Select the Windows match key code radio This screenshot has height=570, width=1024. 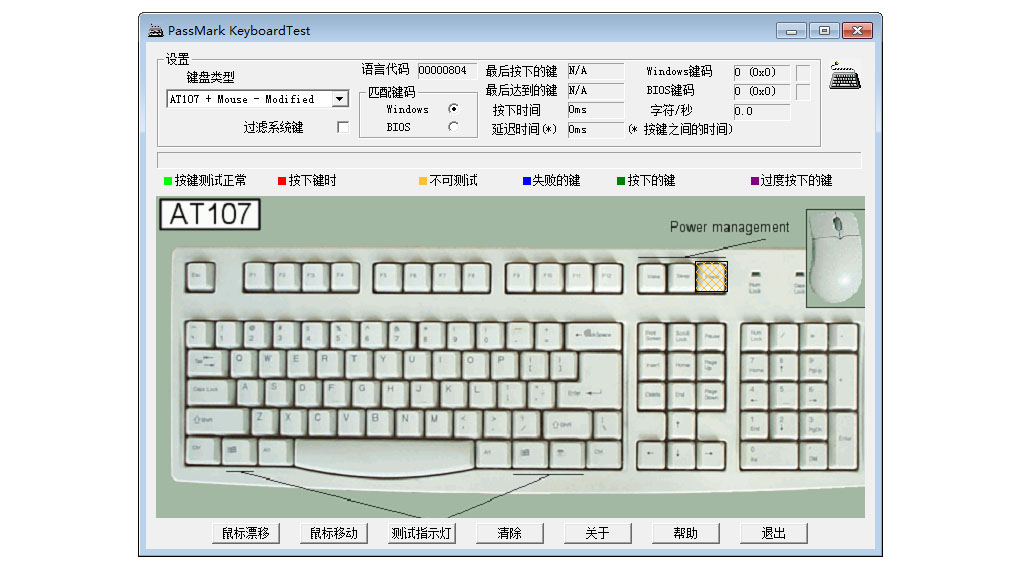click(x=453, y=108)
